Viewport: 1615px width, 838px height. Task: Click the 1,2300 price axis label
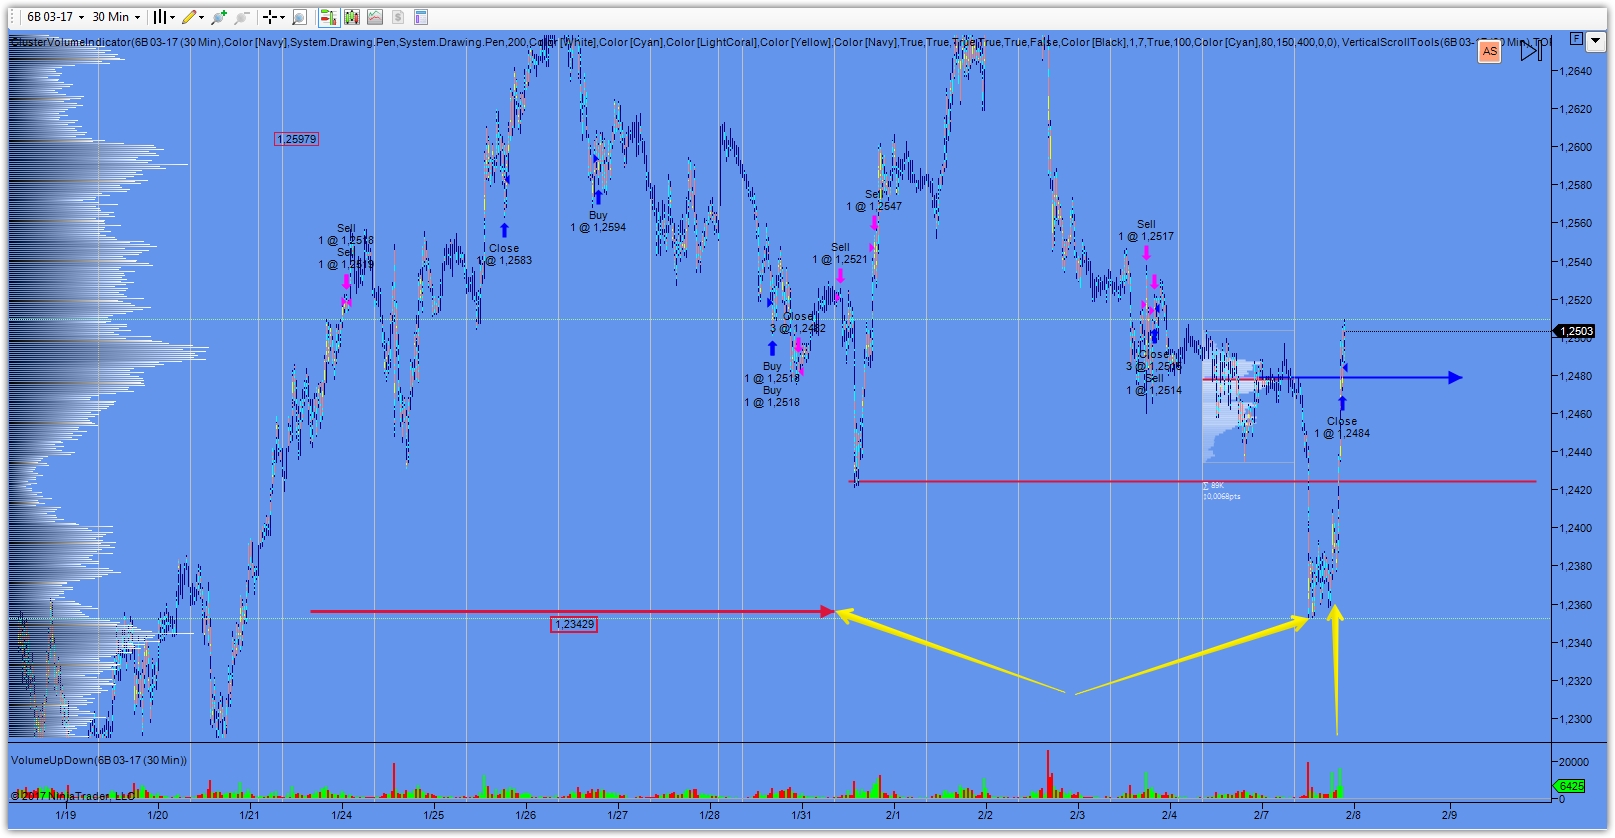(x=1576, y=719)
